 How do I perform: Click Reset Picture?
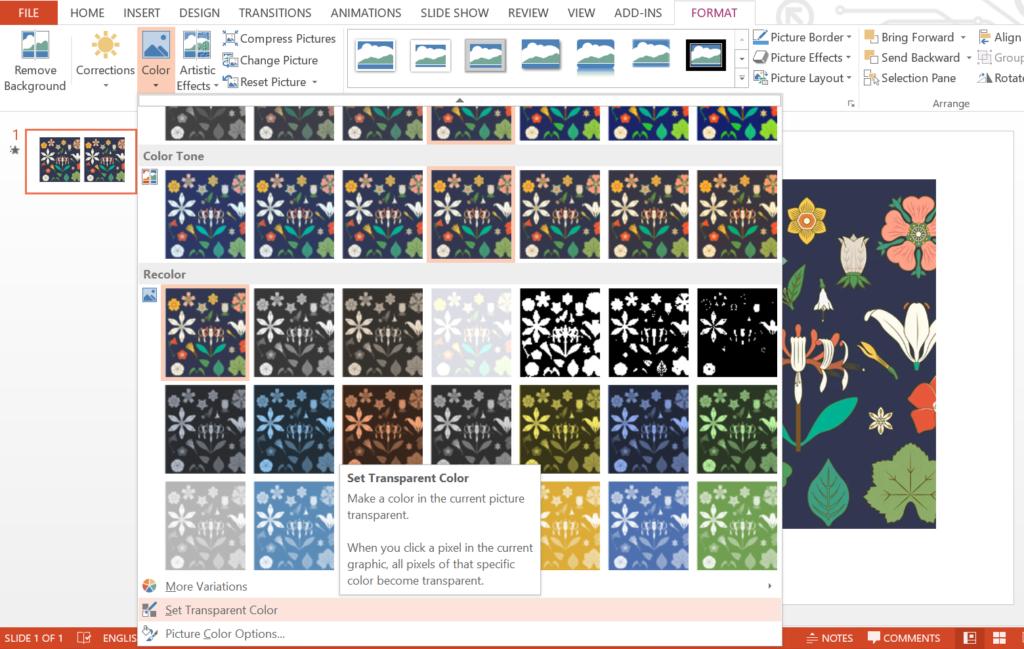coord(270,81)
